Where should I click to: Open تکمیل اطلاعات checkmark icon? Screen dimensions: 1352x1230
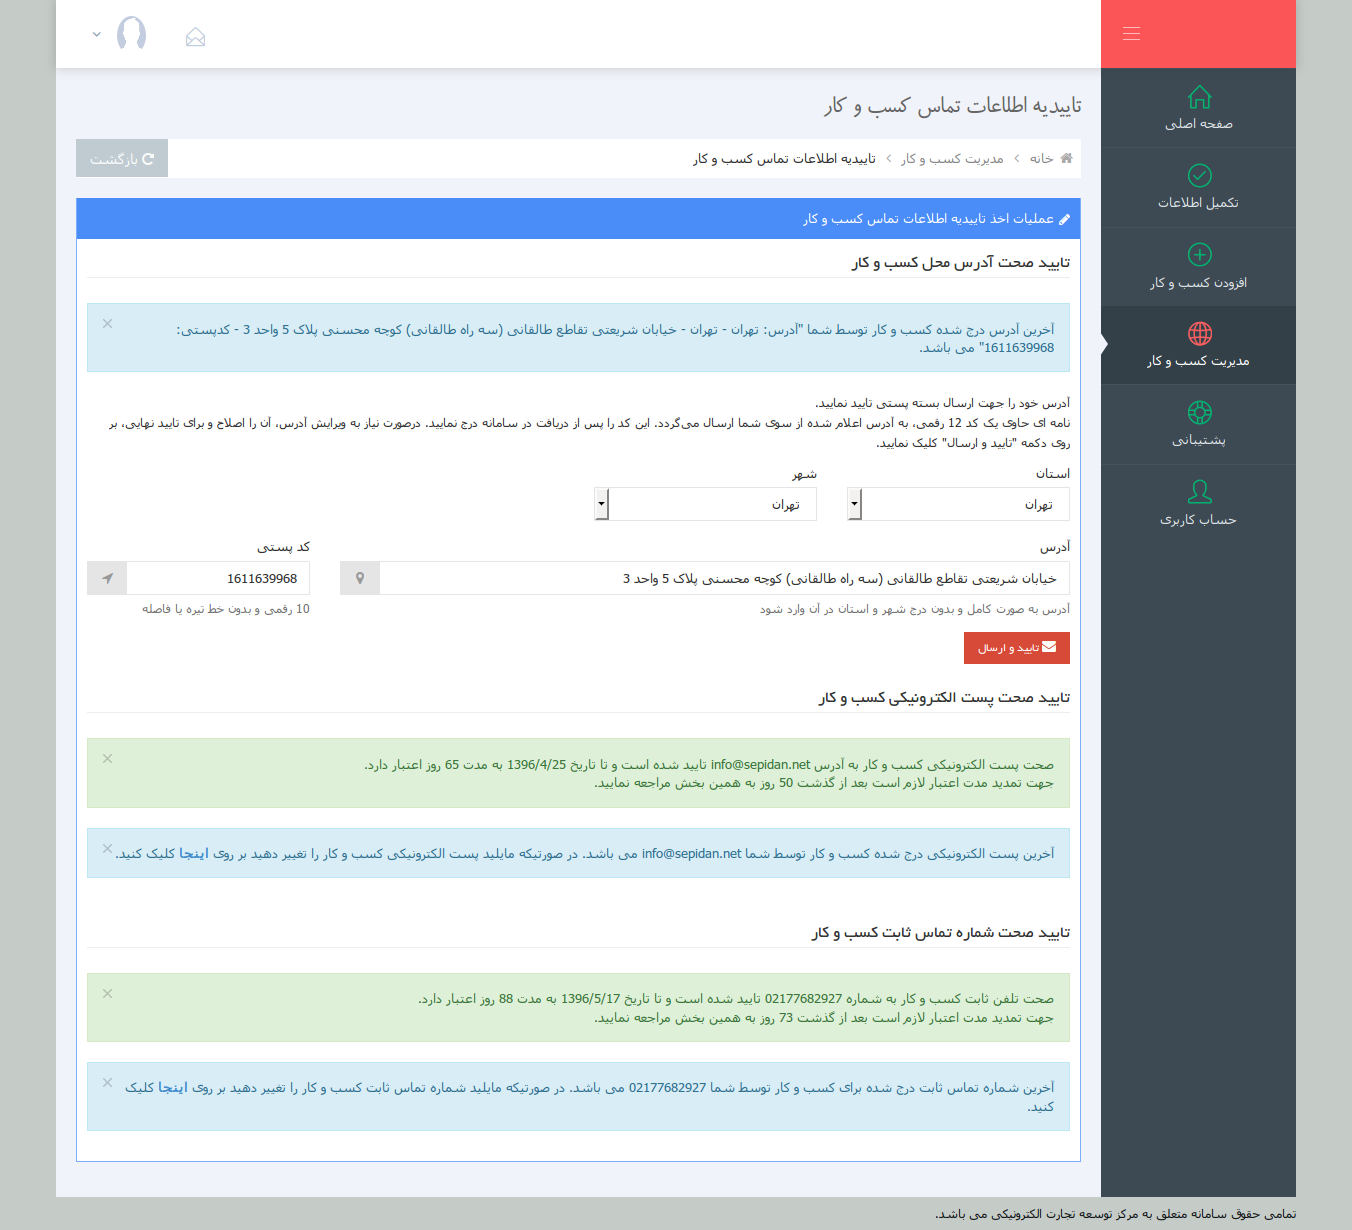coord(1199,176)
